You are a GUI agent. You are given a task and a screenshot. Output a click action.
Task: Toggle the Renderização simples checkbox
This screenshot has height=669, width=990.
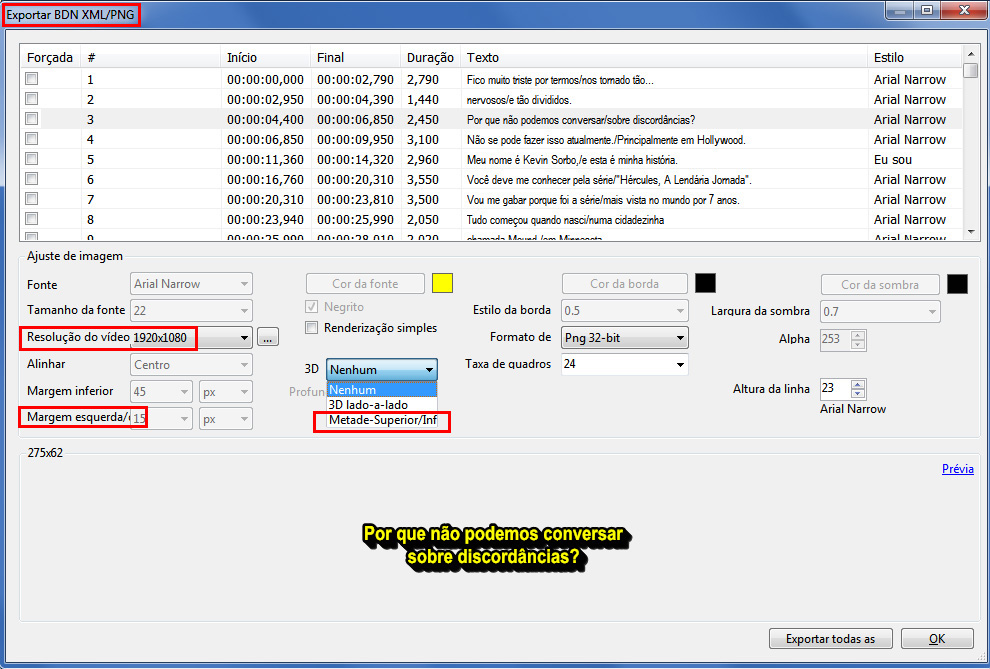(x=311, y=328)
